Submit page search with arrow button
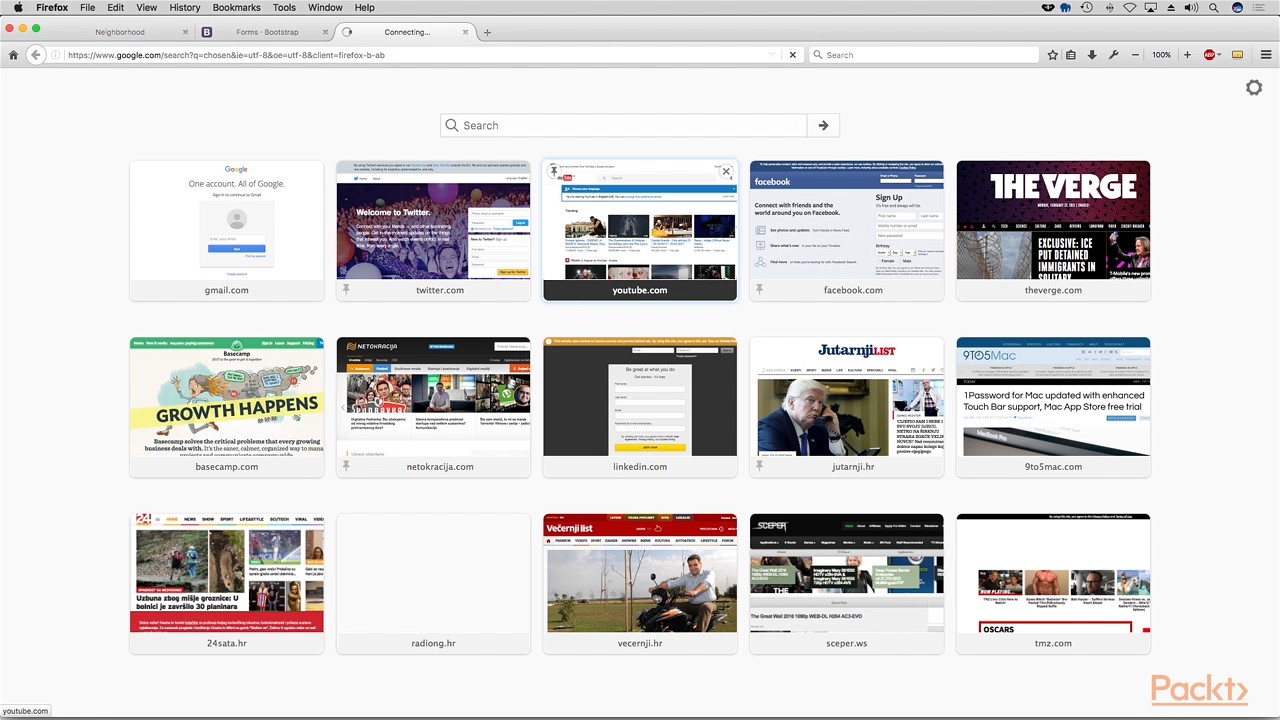The height and width of the screenshot is (720, 1280). [x=823, y=125]
